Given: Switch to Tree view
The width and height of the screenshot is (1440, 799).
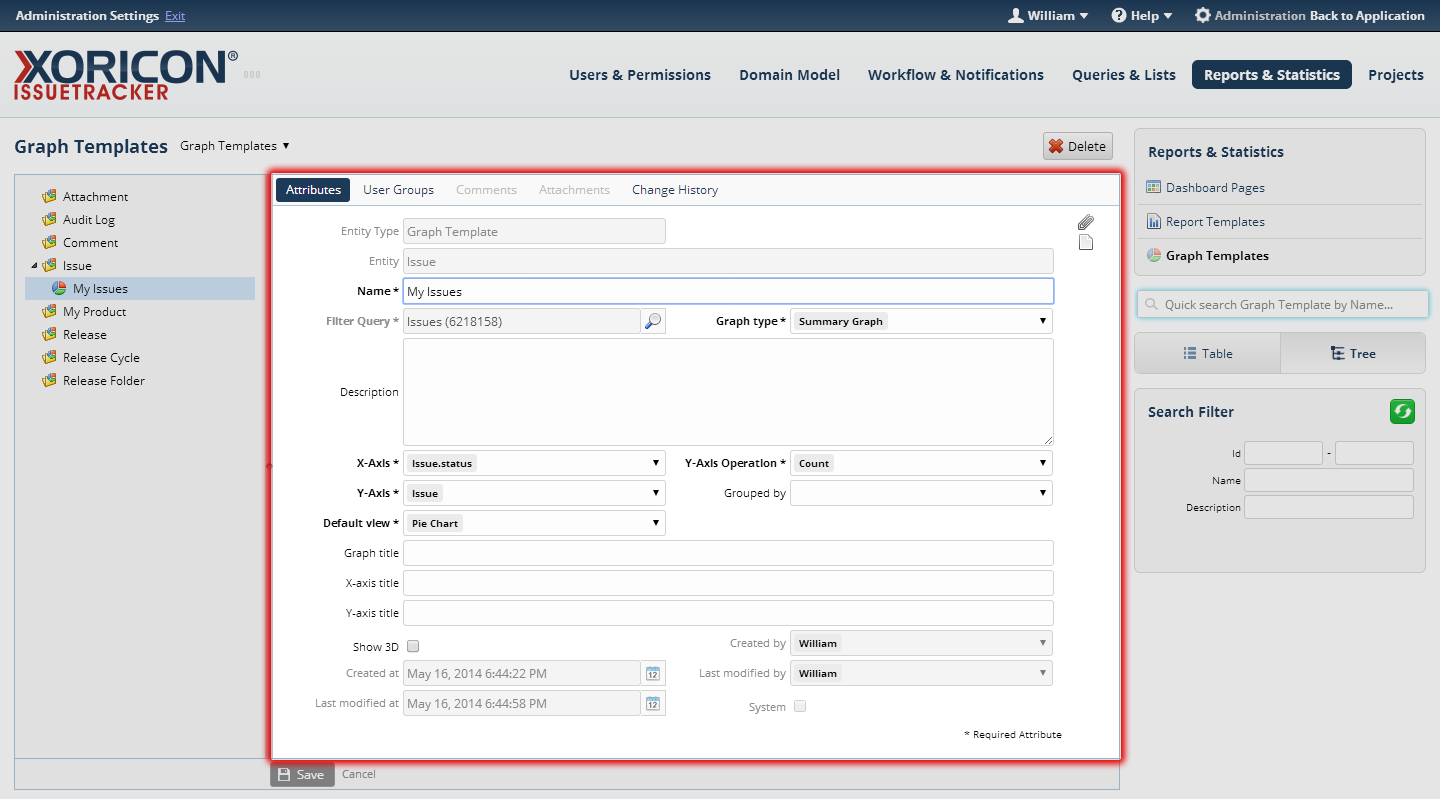Looking at the screenshot, I should [1353, 353].
